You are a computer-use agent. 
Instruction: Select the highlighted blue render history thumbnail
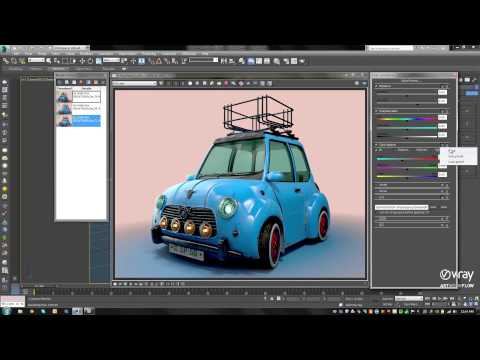tap(79, 121)
